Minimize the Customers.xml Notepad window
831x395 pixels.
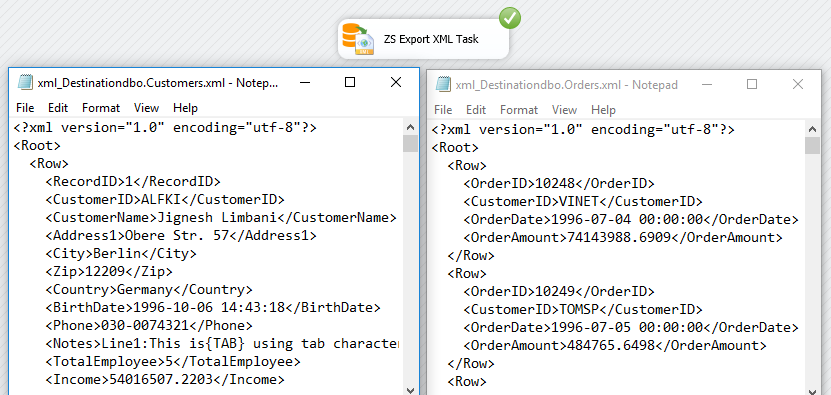[305, 82]
